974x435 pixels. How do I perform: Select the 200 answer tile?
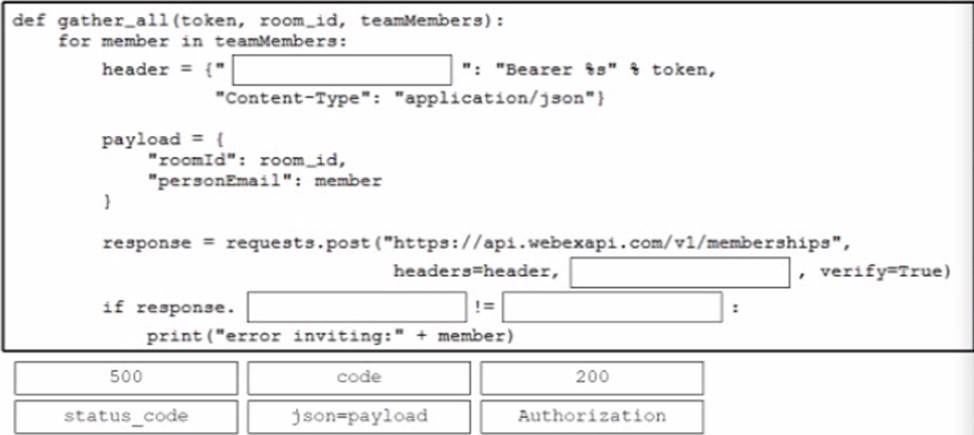pyautogui.click(x=591, y=378)
